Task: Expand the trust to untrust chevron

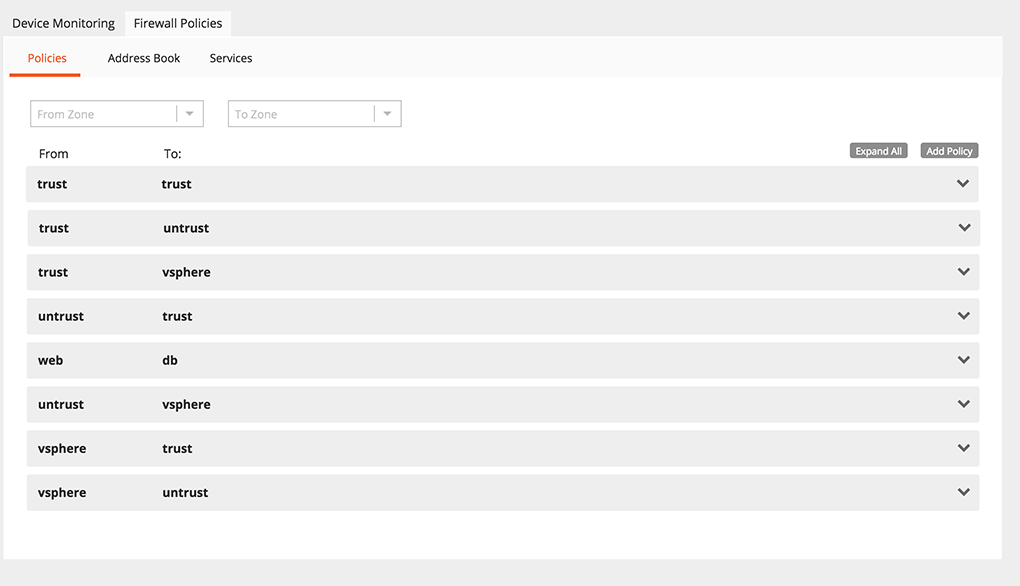Action: point(964,228)
